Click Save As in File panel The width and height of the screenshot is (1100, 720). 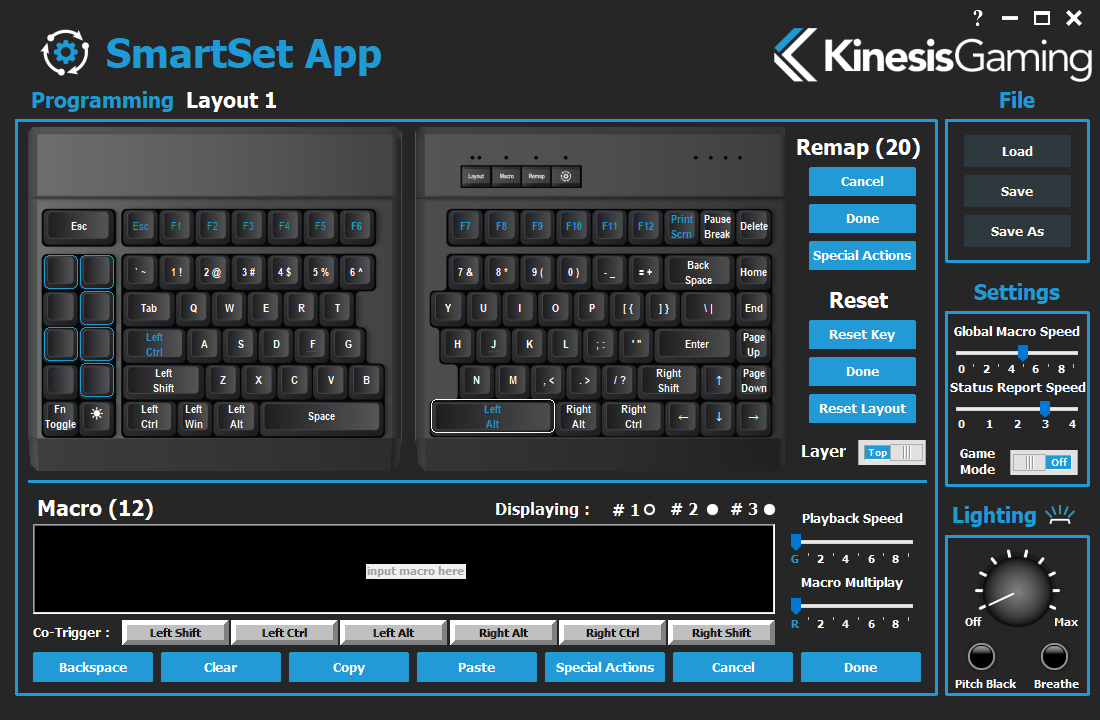(x=1017, y=231)
